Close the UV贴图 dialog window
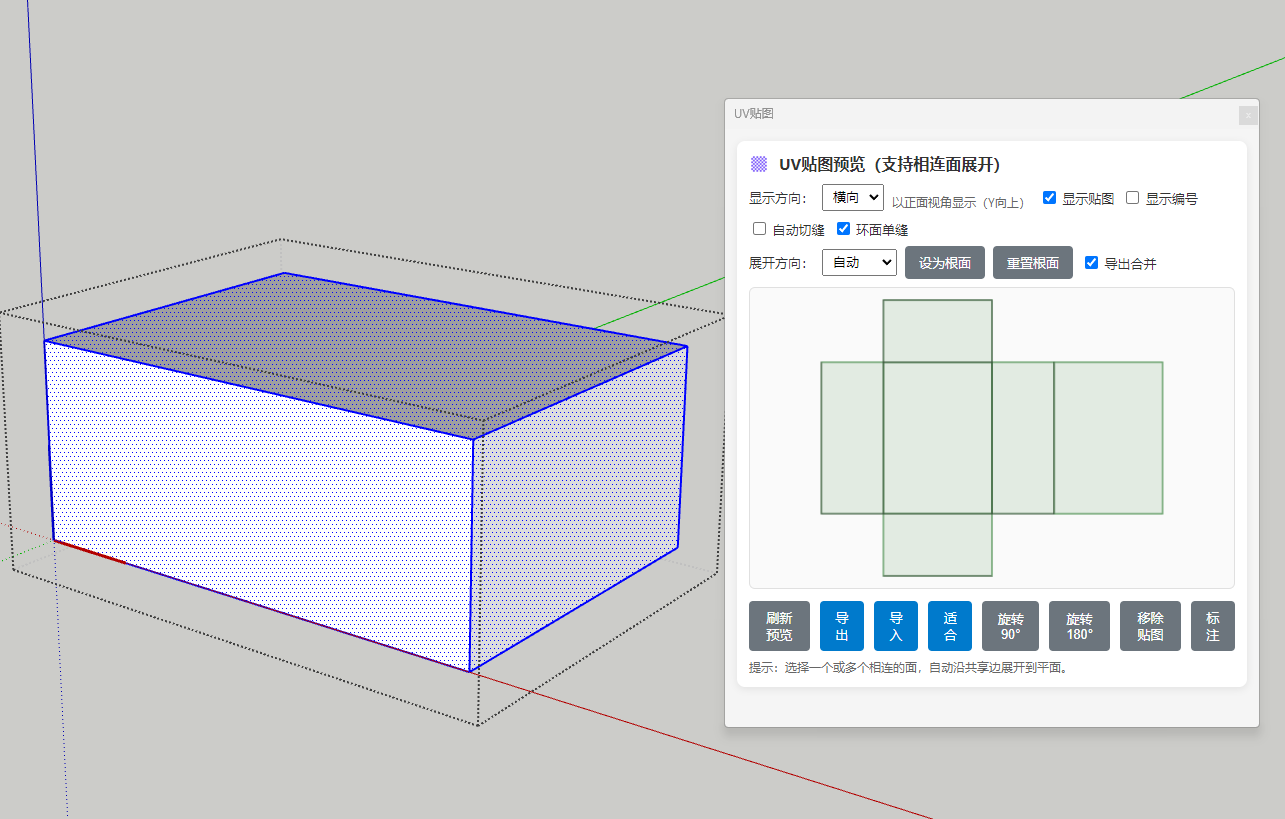The width and height of the screenshot is (1285, 819). pos(1247,115)
